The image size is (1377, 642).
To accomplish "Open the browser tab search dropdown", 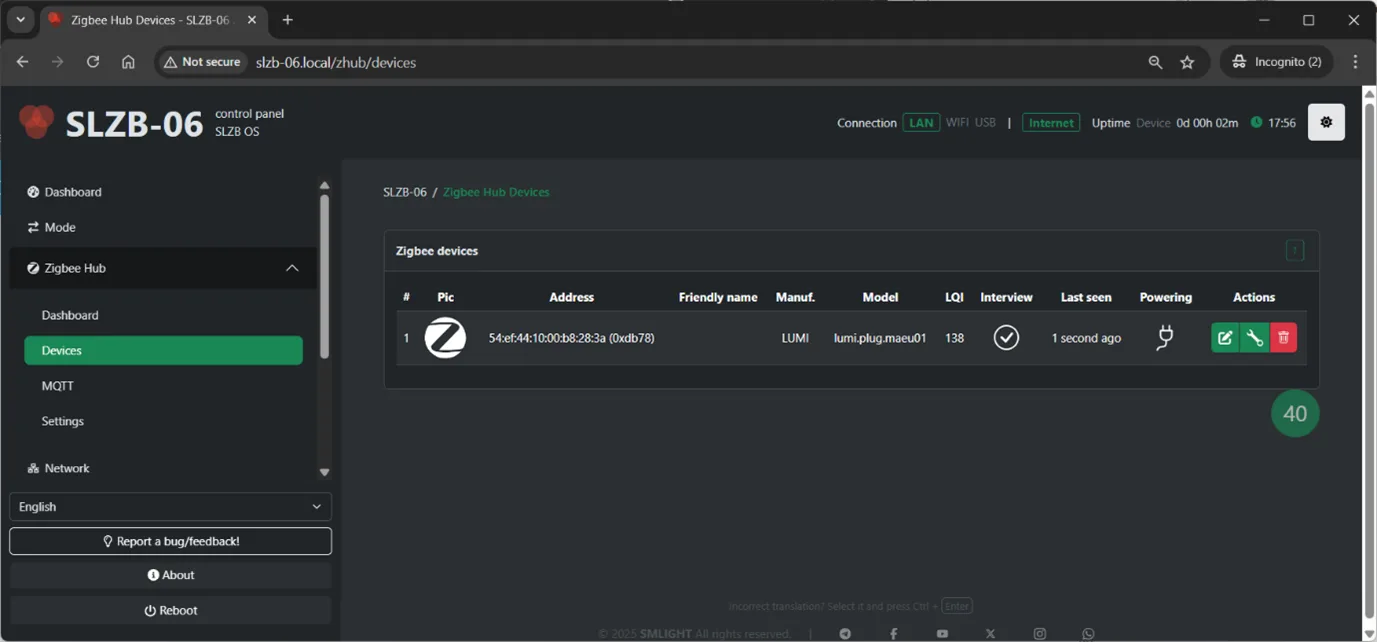I will tap(20, 20).
